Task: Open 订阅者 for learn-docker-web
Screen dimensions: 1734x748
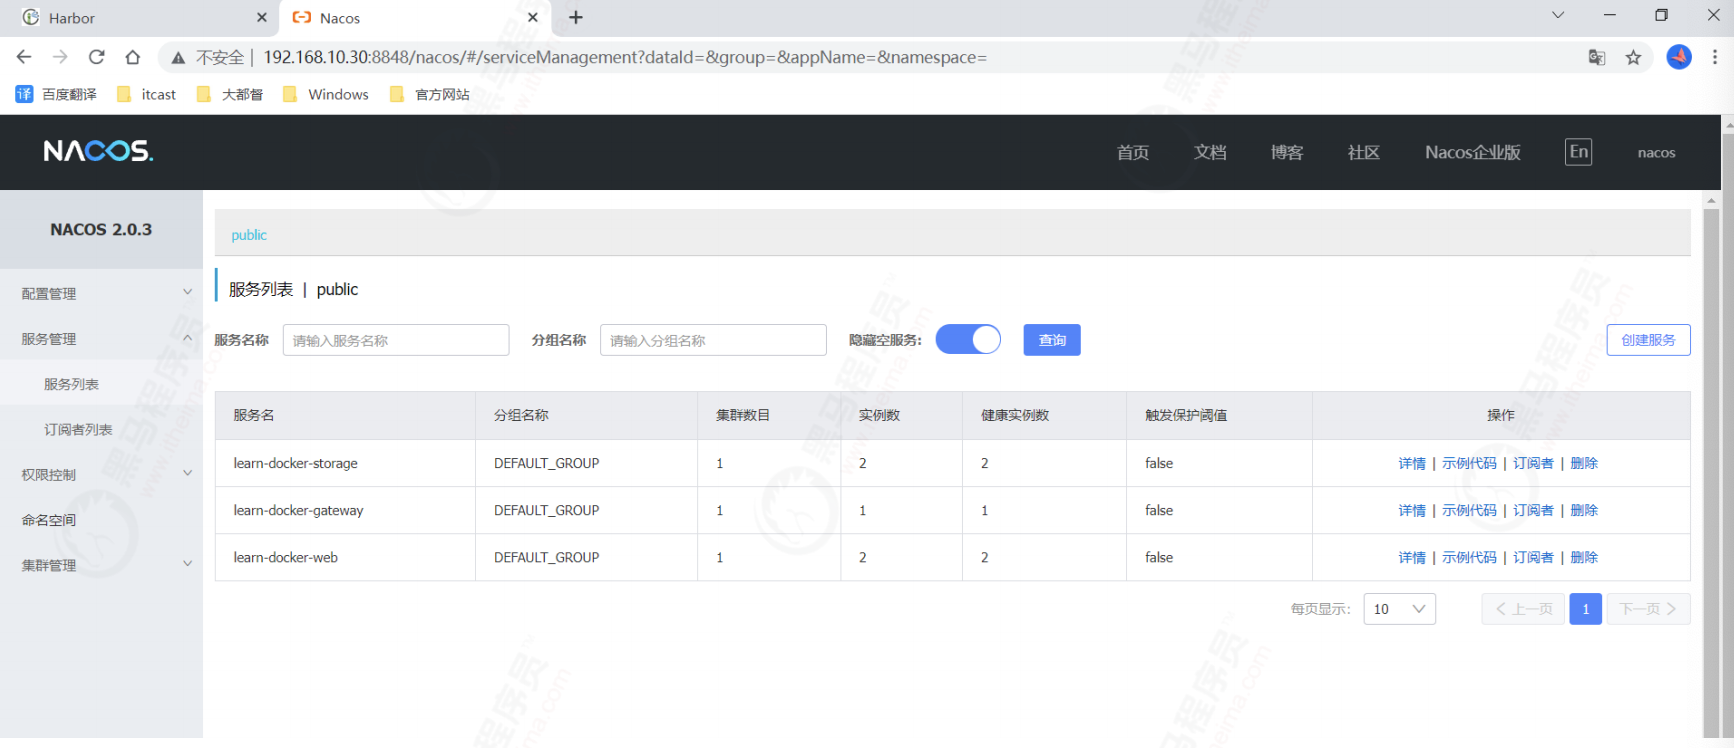Action: click(1533, 557)
